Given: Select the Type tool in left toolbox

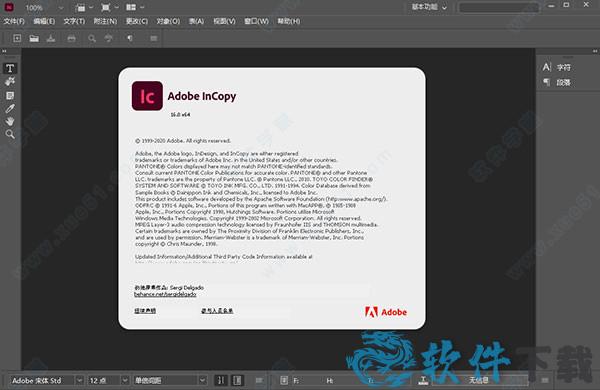Looking at the screenshot, I should pos(10,68).
